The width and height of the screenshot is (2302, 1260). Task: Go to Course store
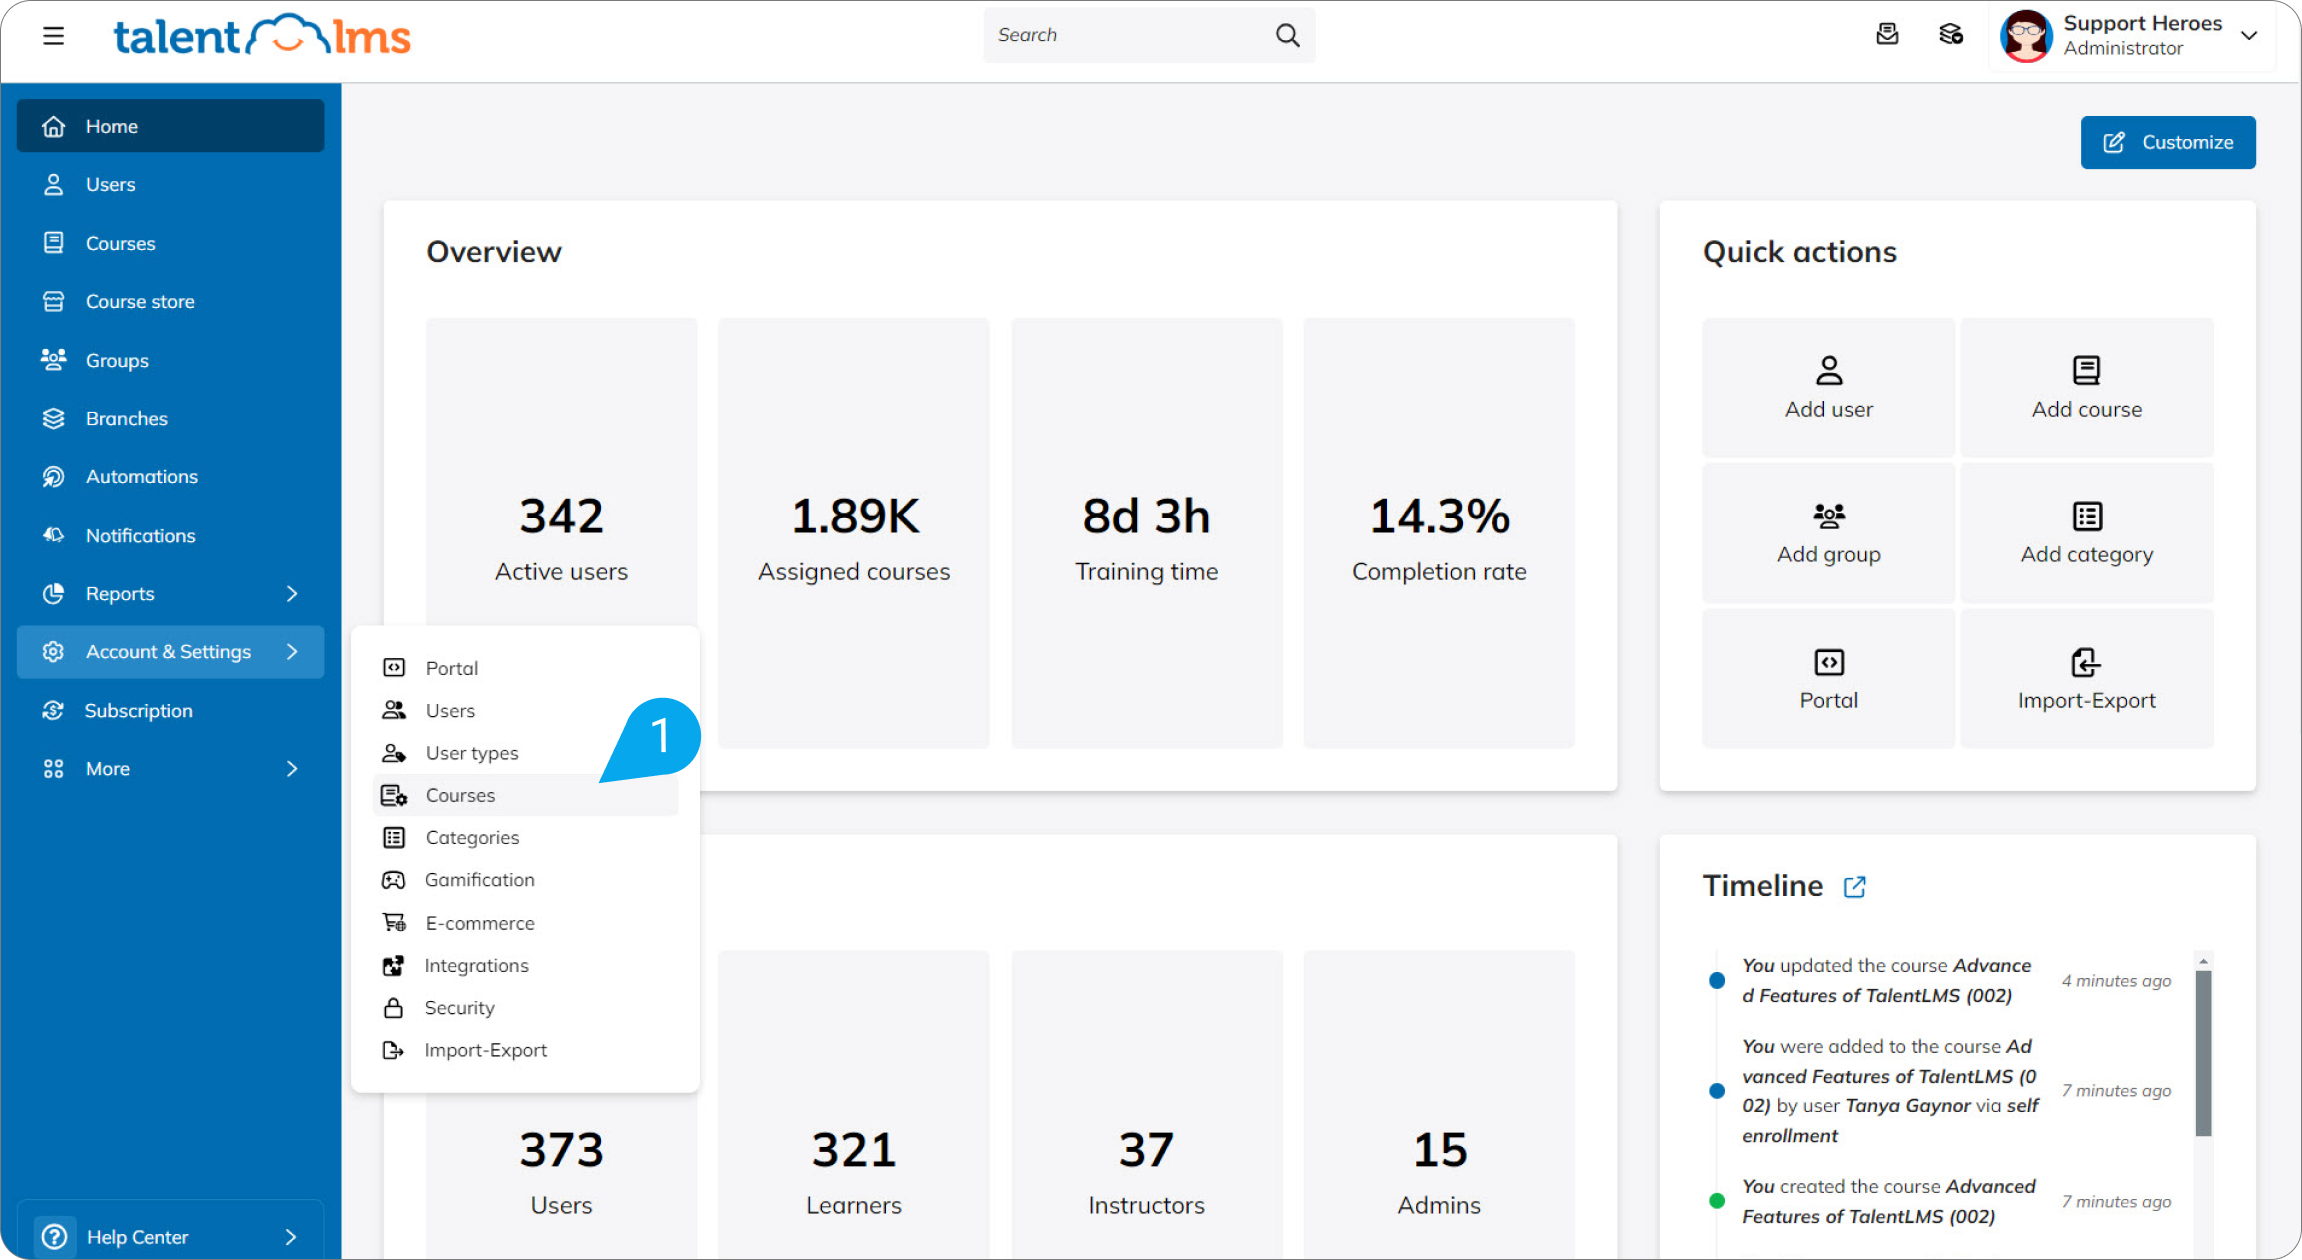(x=171, y=302)
